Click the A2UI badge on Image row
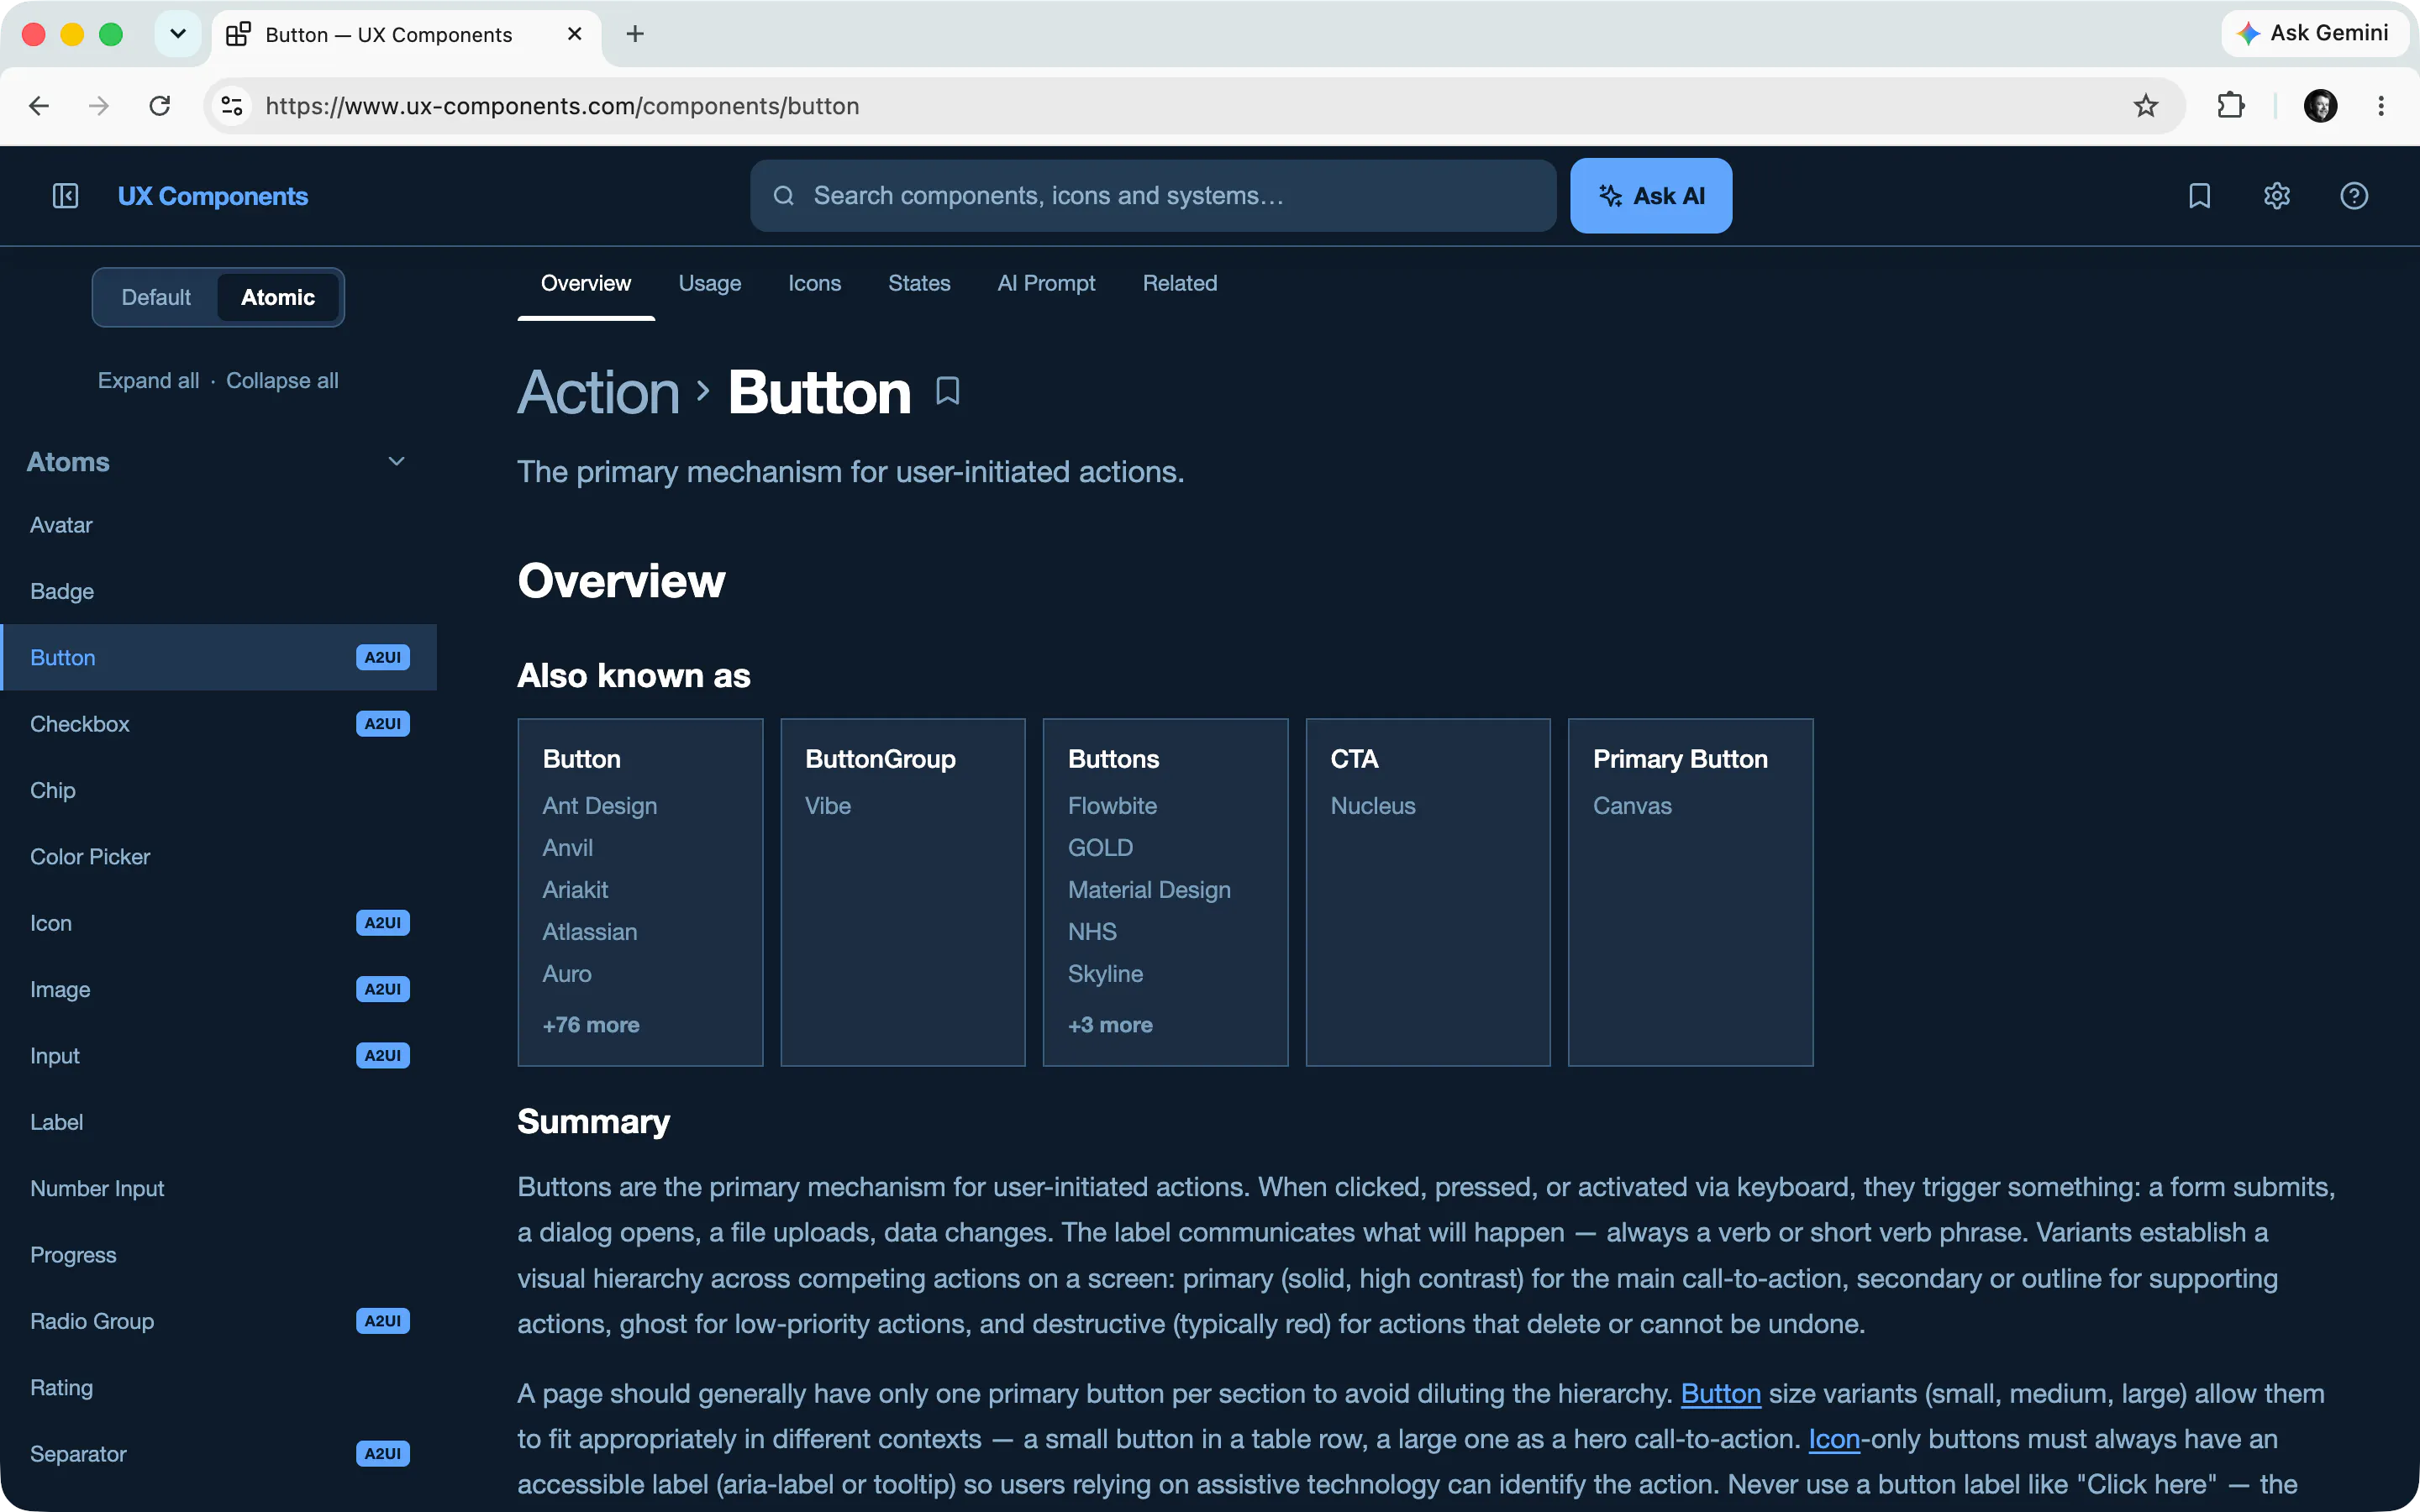 (x=383, y=989)
